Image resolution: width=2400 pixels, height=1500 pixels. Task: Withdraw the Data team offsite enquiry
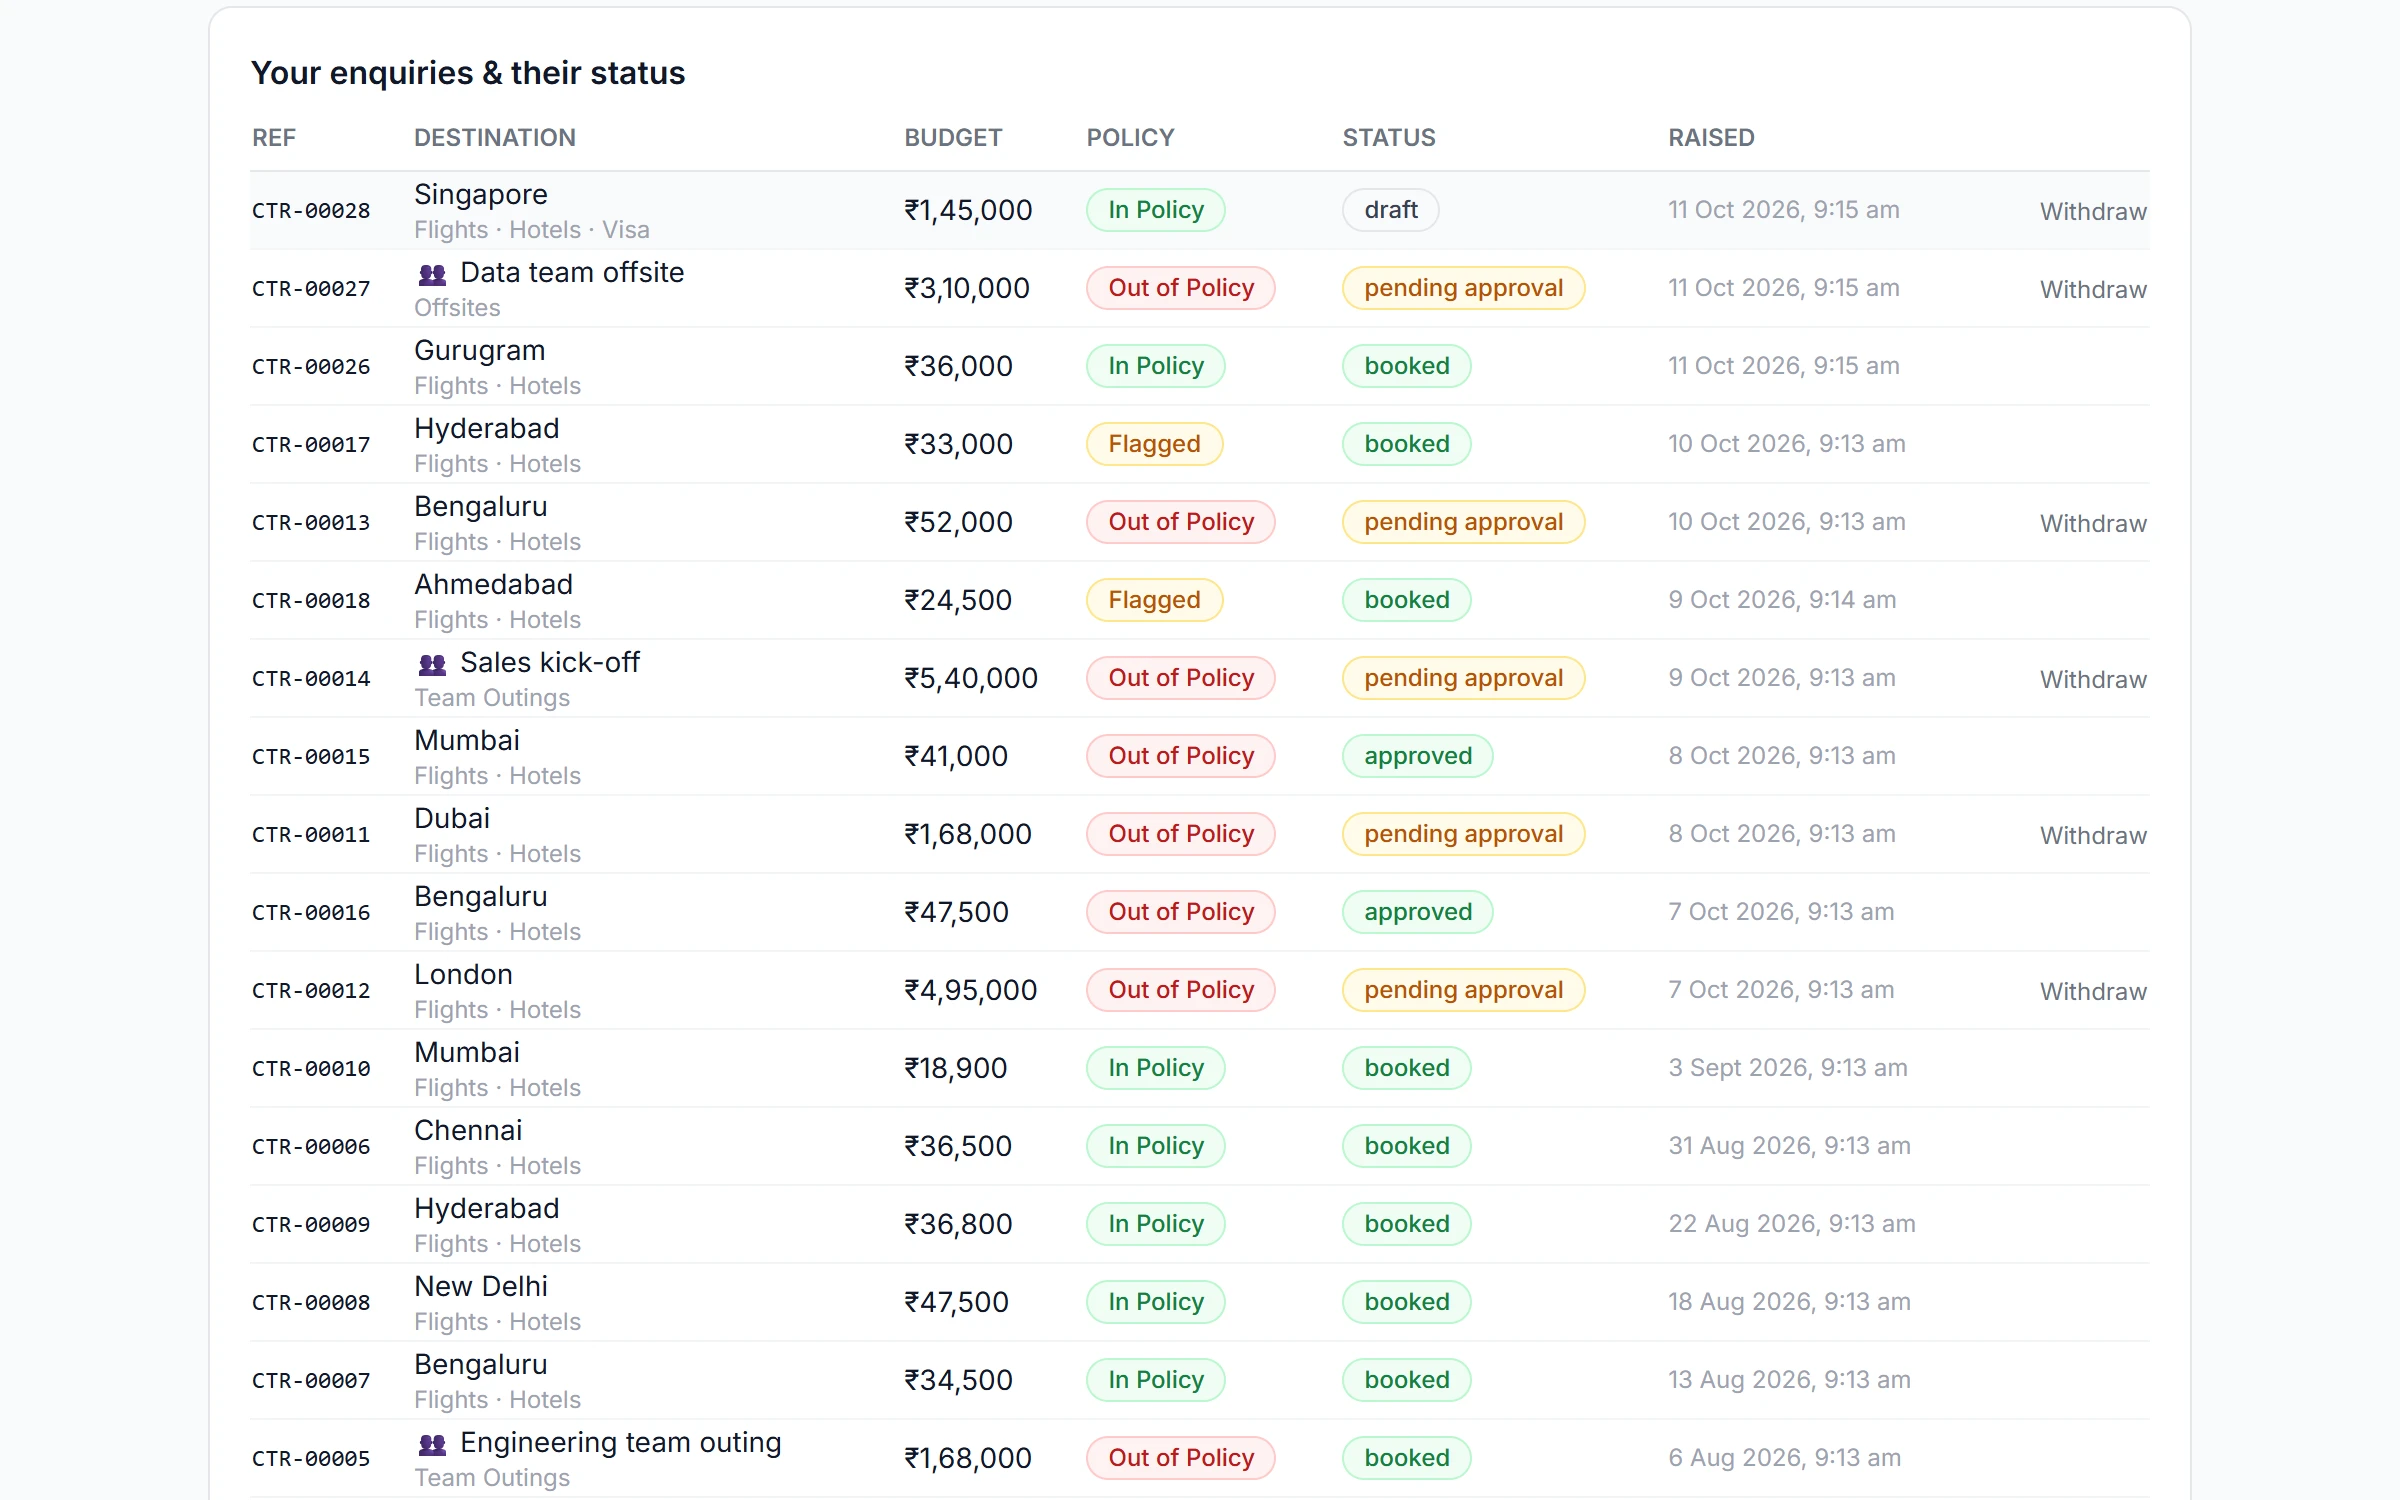(x=2093, y=289)
